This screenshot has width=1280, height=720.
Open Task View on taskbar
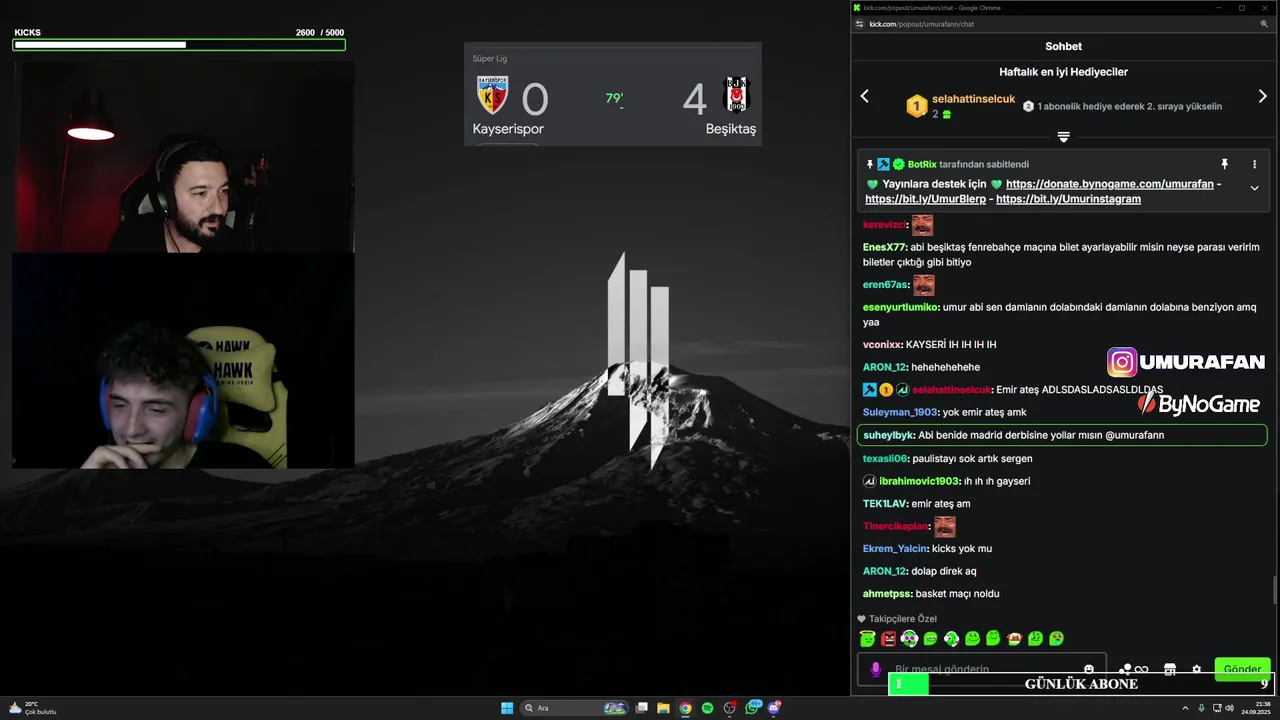[642, 708]
